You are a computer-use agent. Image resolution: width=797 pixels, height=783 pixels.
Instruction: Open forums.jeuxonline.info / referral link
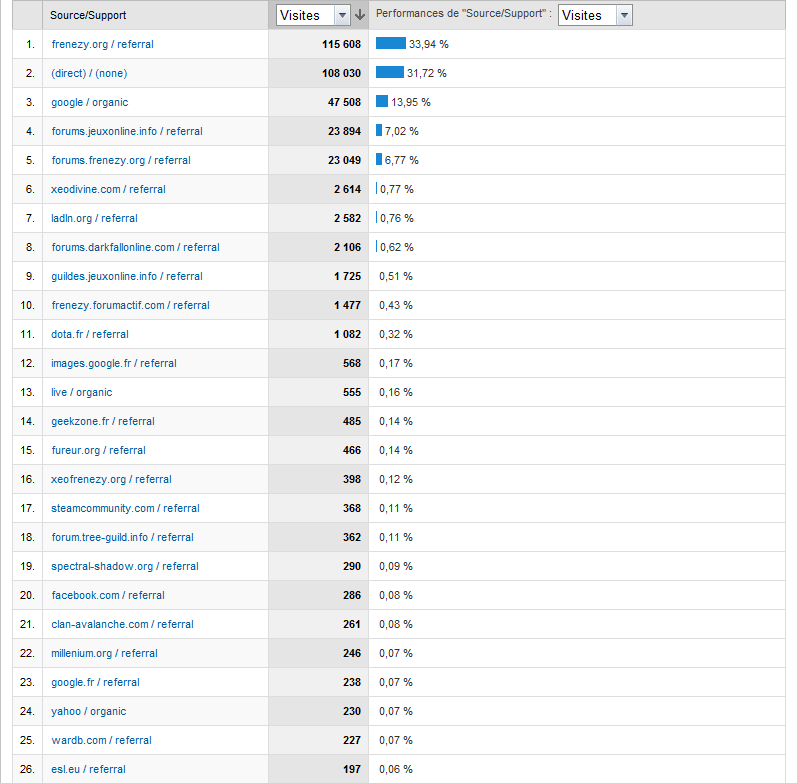pos(126,131)
